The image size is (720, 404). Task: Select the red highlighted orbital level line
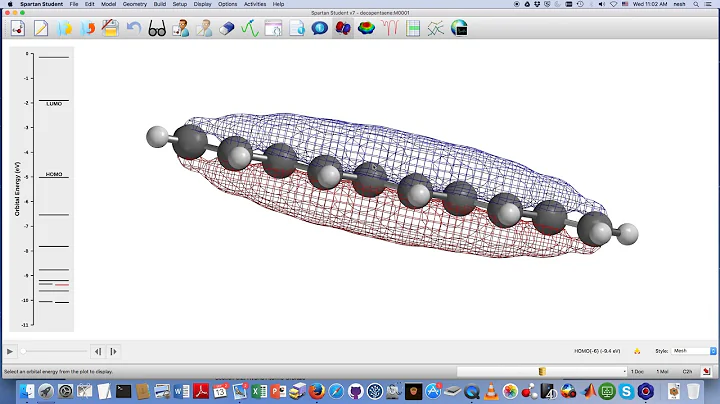pyautogui.click(x=62, y=285)
